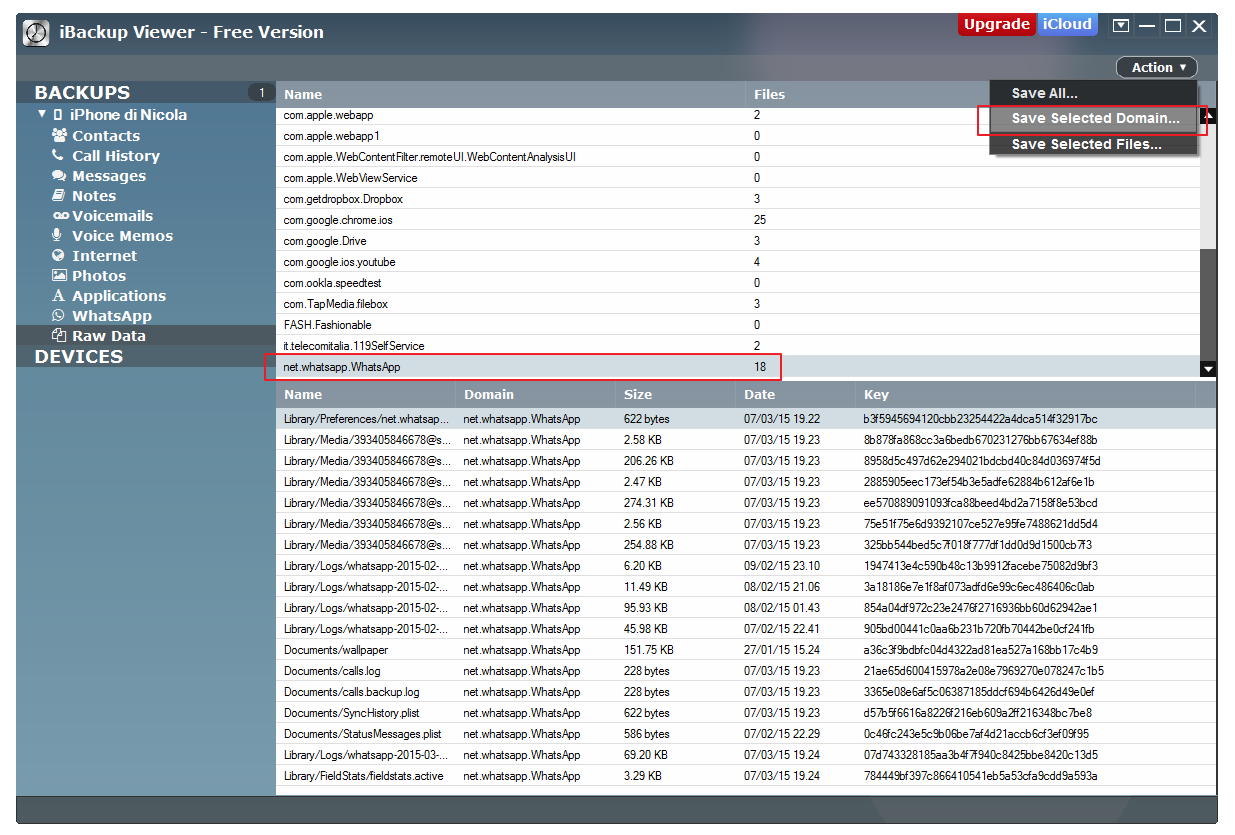Click the Photos picture icon
1235x835 pixels.
pos(59,275)
